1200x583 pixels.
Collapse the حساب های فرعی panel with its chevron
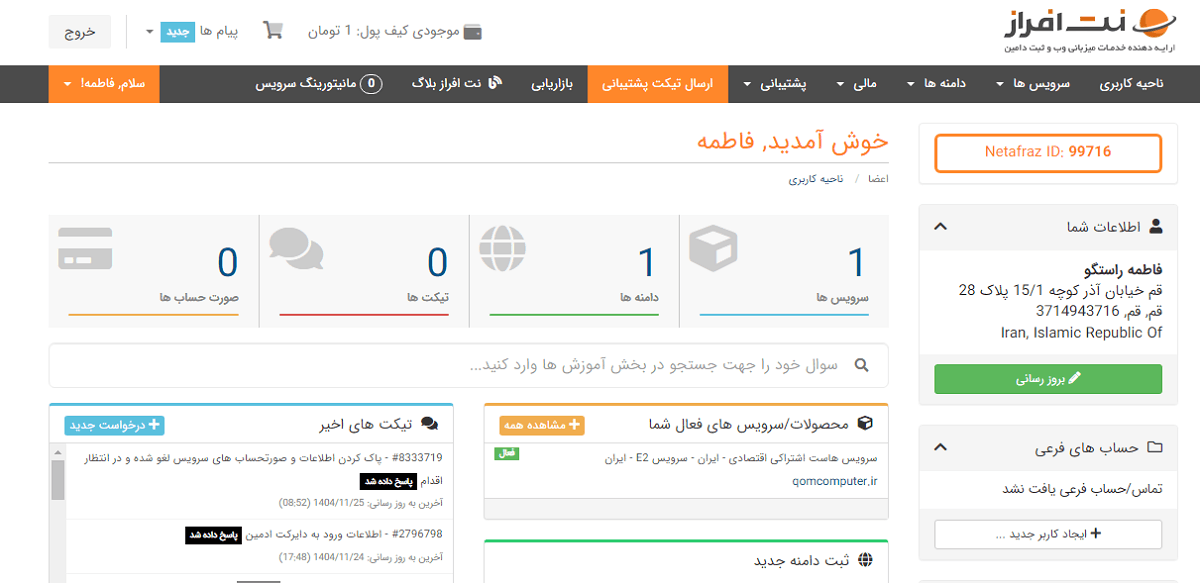[941, 448]
